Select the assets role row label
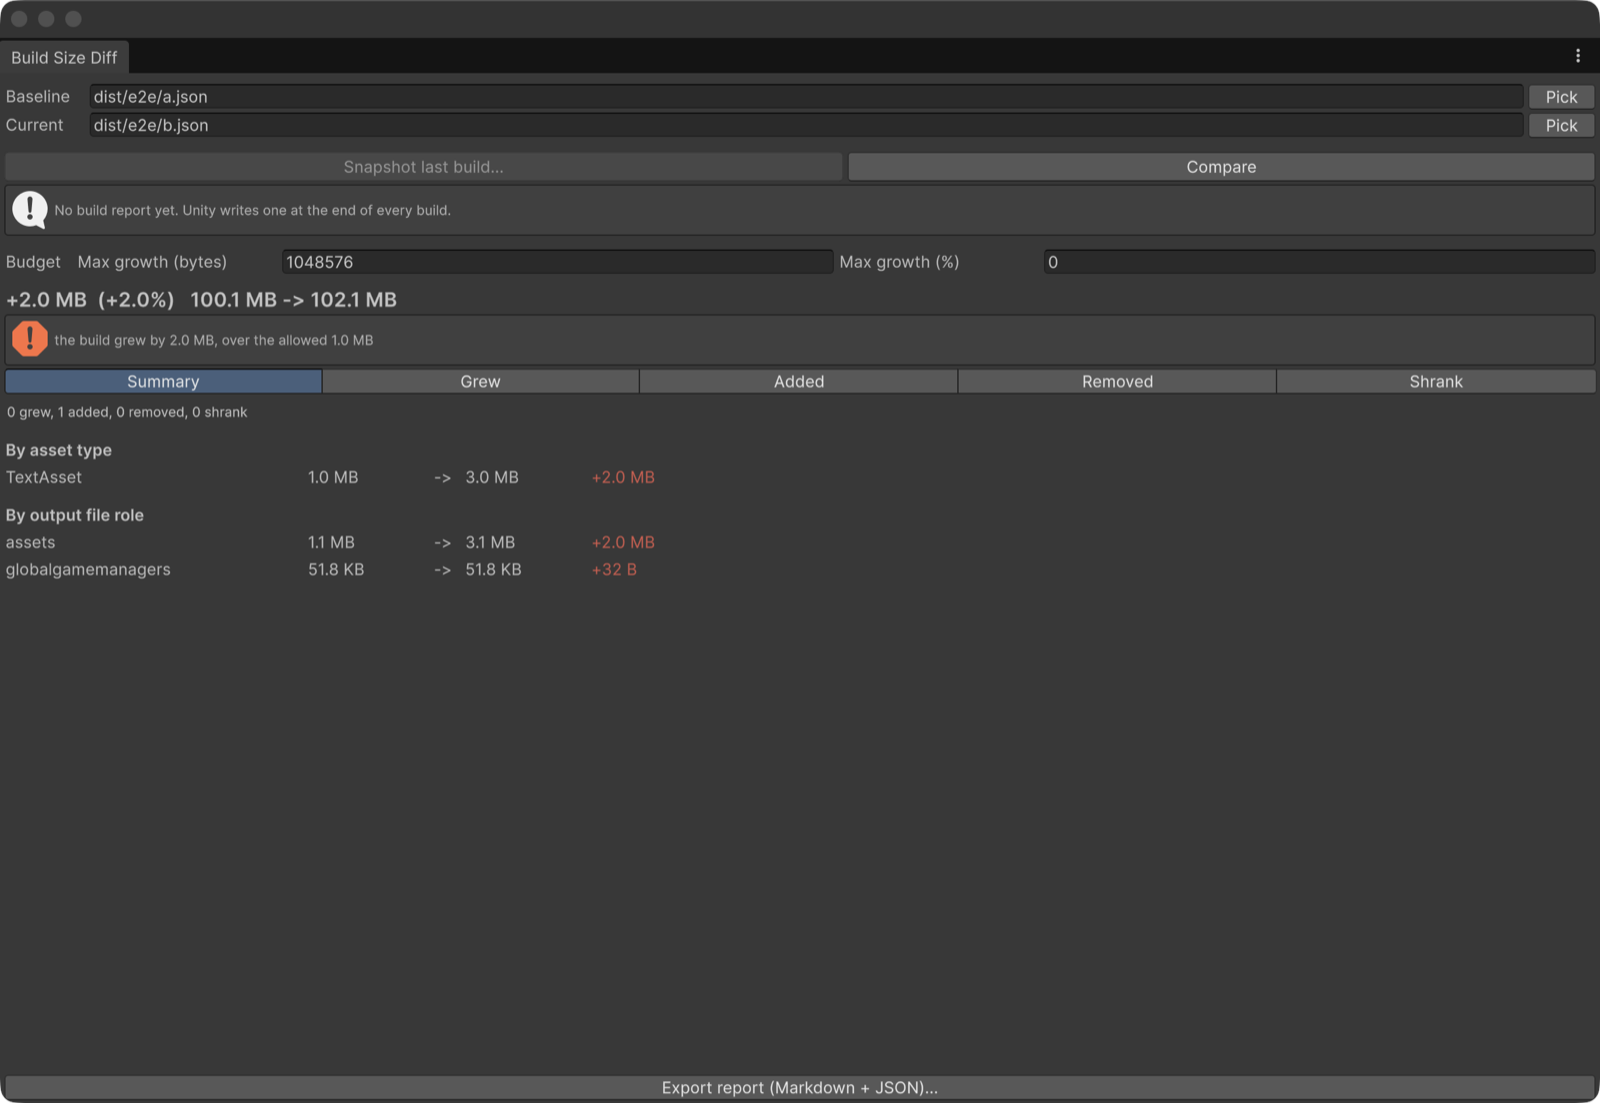The height and width of the screenshot is (1103, 1600). coord(31,542)
